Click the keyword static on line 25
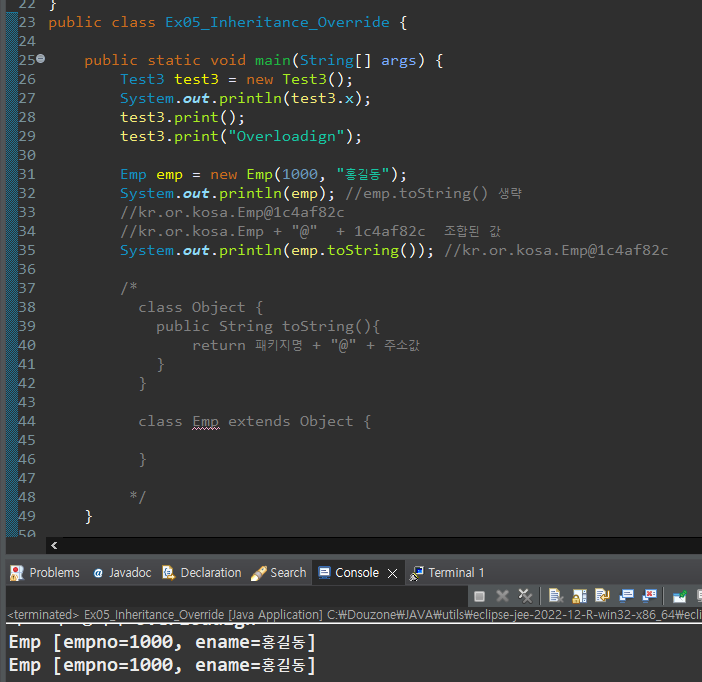The width and height of the screenshot is (702, 682). click(174, 60)
